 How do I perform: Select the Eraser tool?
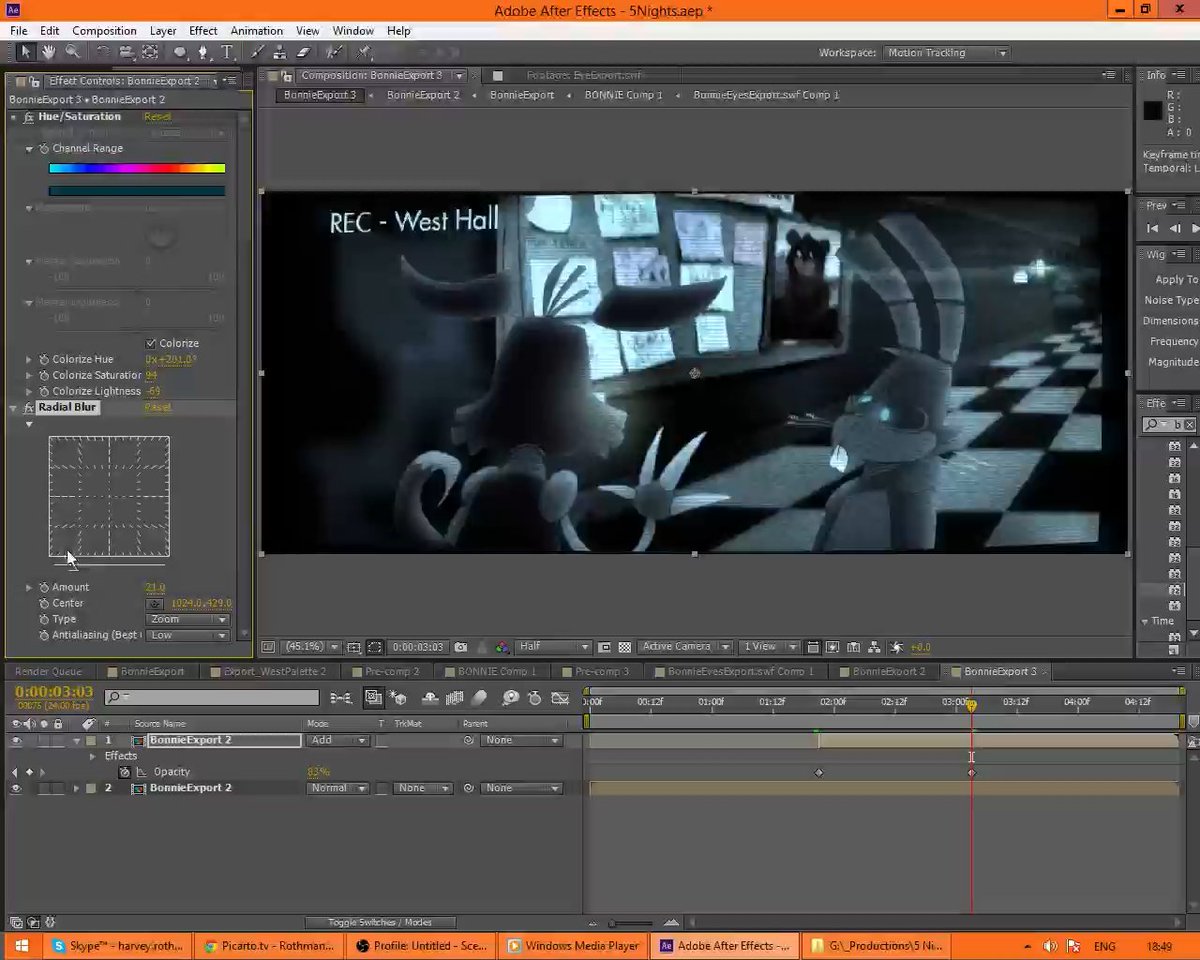pos(304,52)
